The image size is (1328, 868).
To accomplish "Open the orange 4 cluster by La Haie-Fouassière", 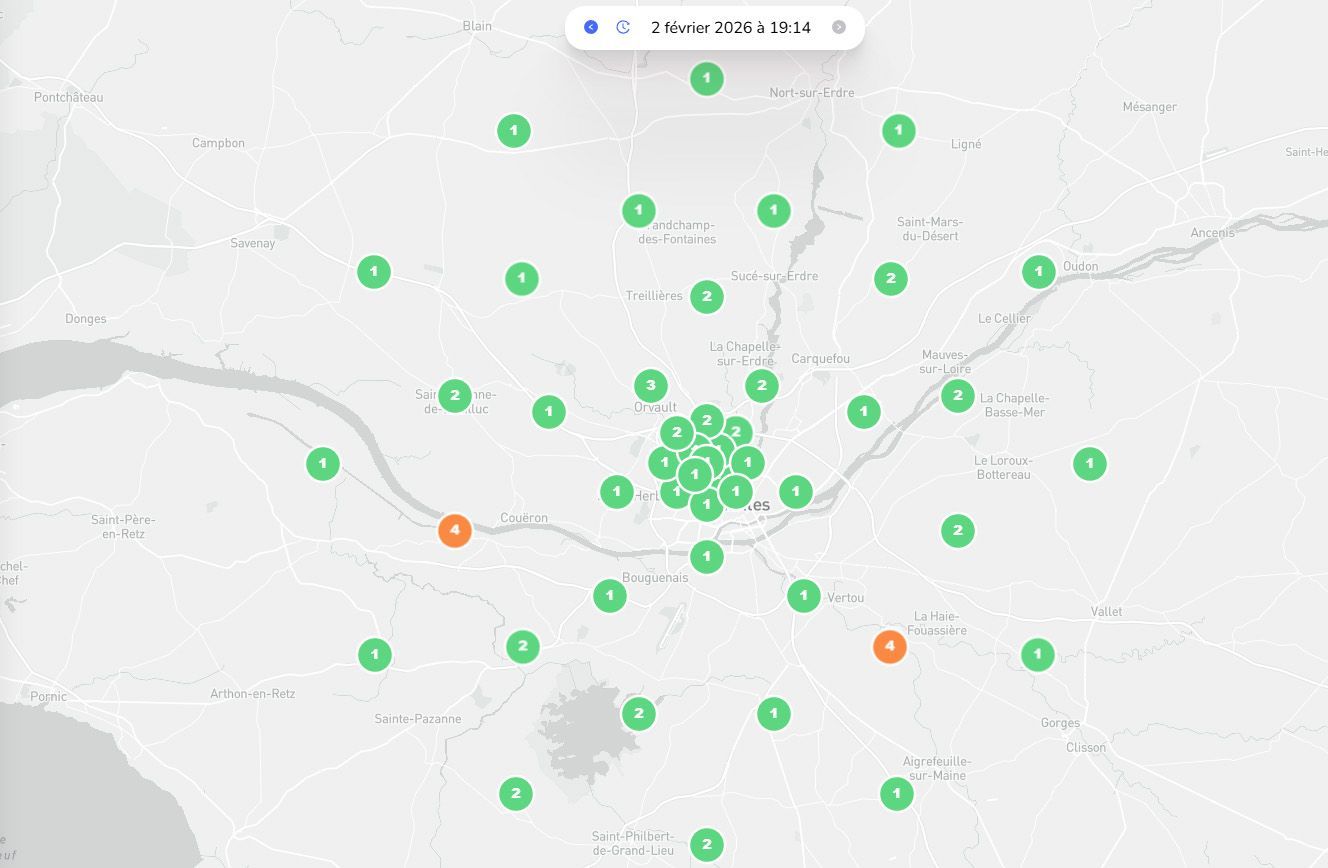I will pyautogui.click(x=889, y=646).
